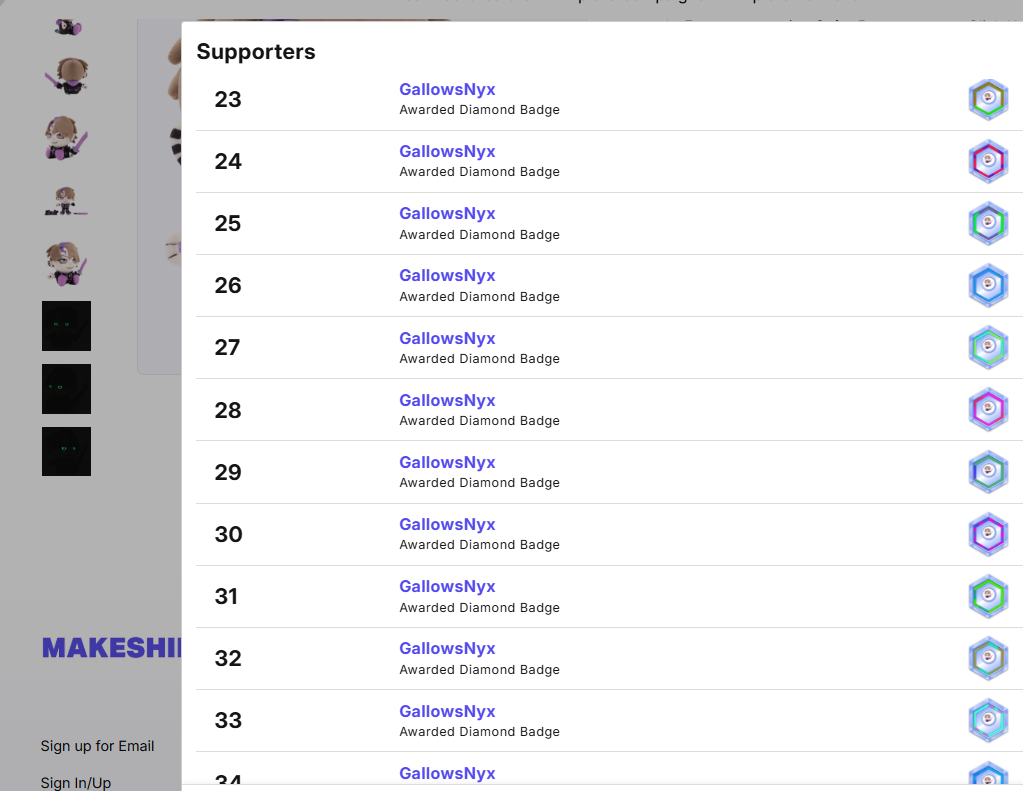Viewport: 1023px width, 791px height.
Task: Click the Diamond Badge icon for supporter 28
Action: pyautogui.click(x=988, y=410)
